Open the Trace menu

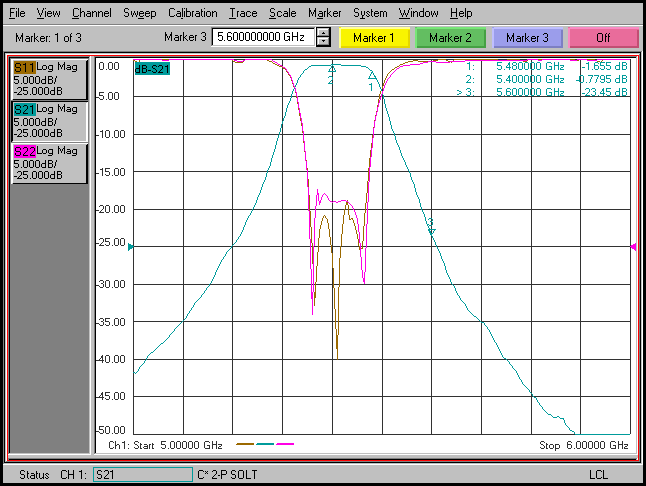(x=243, y=13)
